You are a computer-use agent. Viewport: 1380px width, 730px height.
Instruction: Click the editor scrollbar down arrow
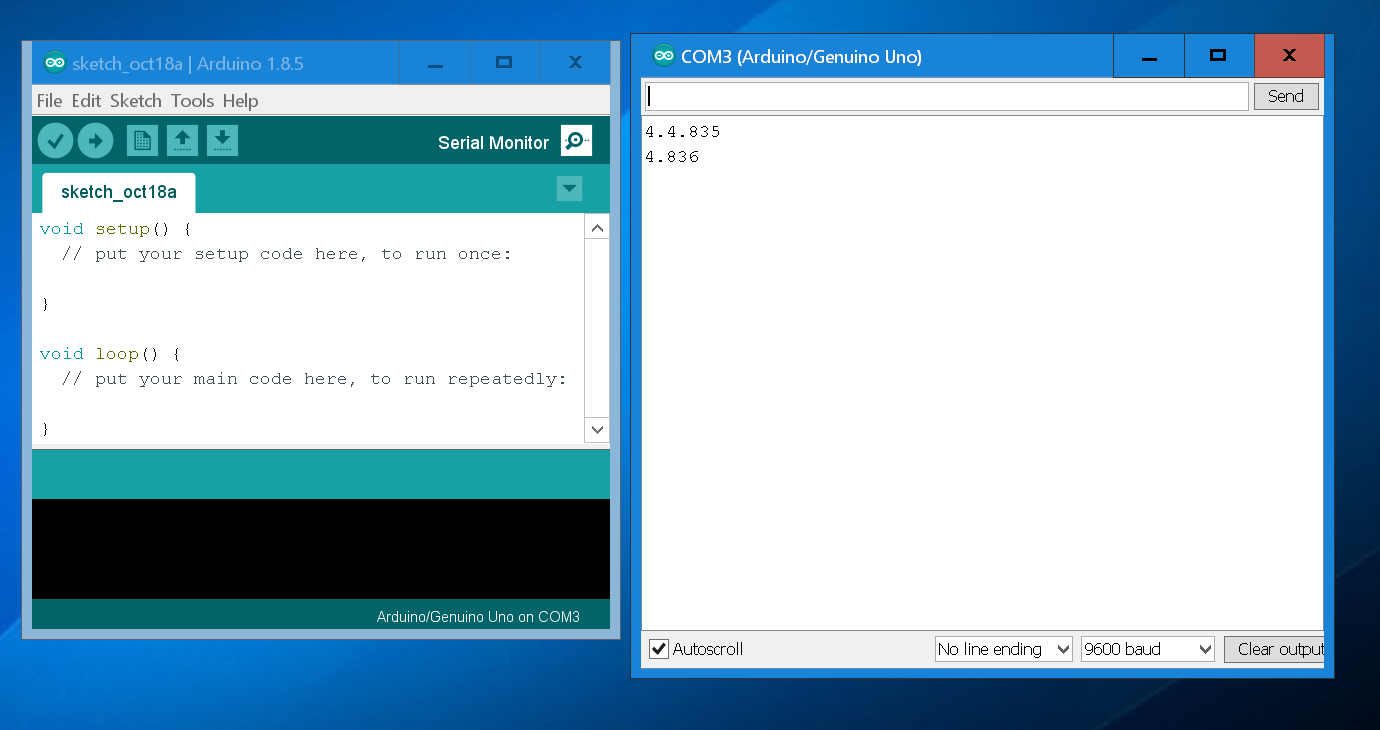click(x=597, y=430)
